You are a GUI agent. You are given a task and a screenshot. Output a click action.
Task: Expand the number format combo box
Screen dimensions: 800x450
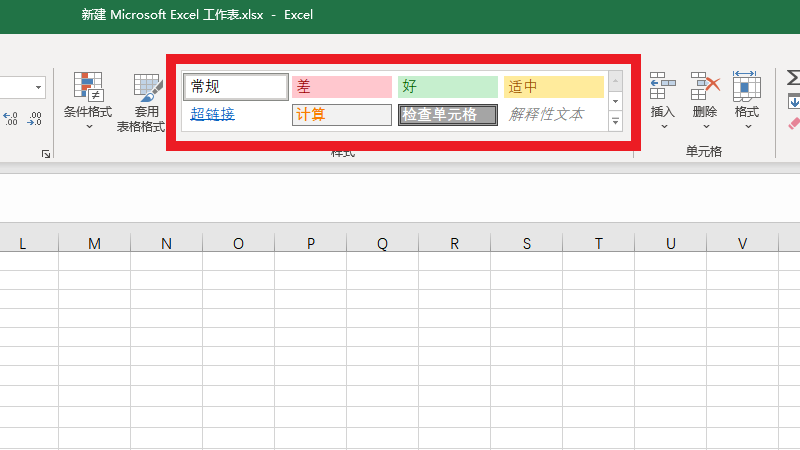tap(39, 88)
